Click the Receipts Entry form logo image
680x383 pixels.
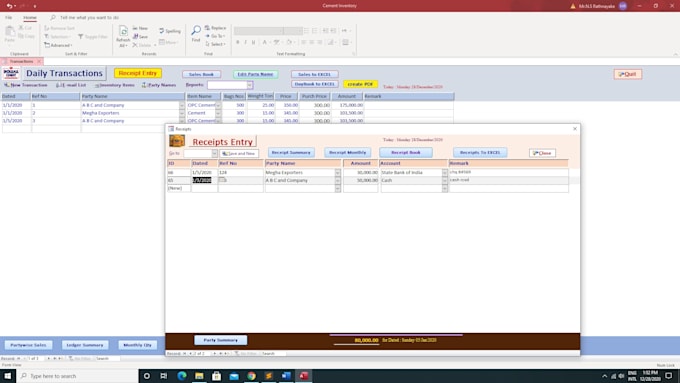point(177,141)
